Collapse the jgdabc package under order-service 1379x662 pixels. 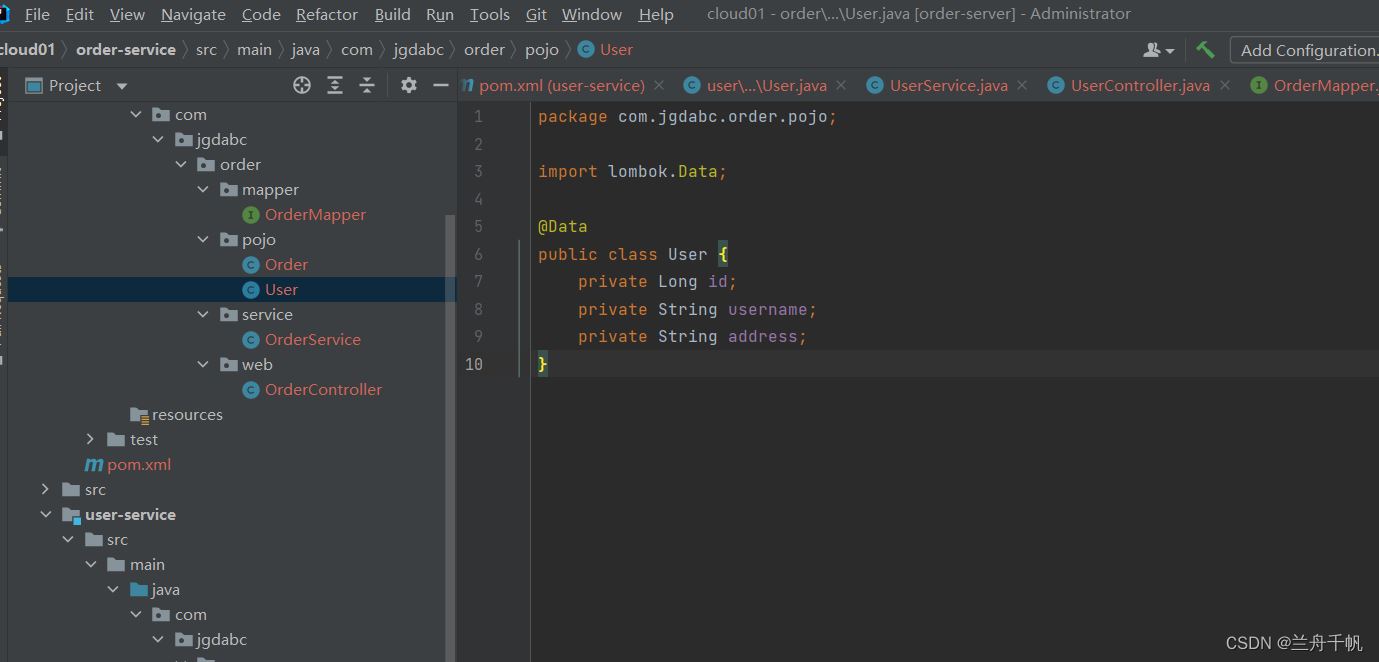tap(158, 139)
